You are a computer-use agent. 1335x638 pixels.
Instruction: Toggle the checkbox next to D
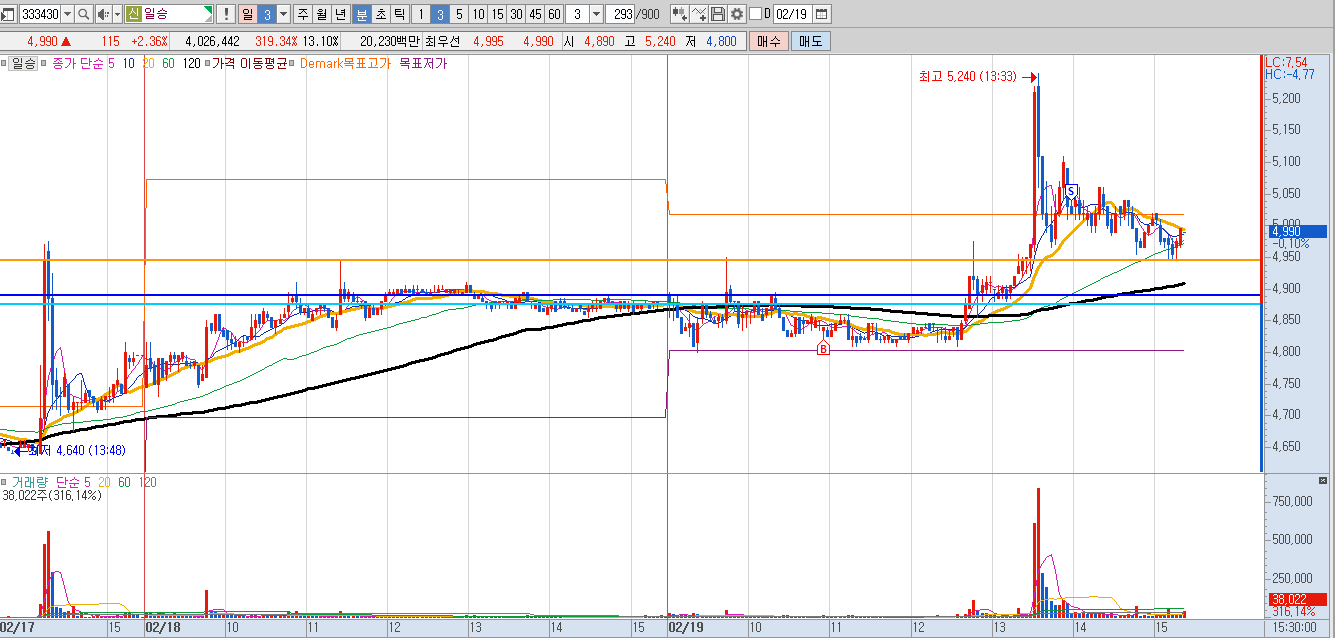[755, 13]
